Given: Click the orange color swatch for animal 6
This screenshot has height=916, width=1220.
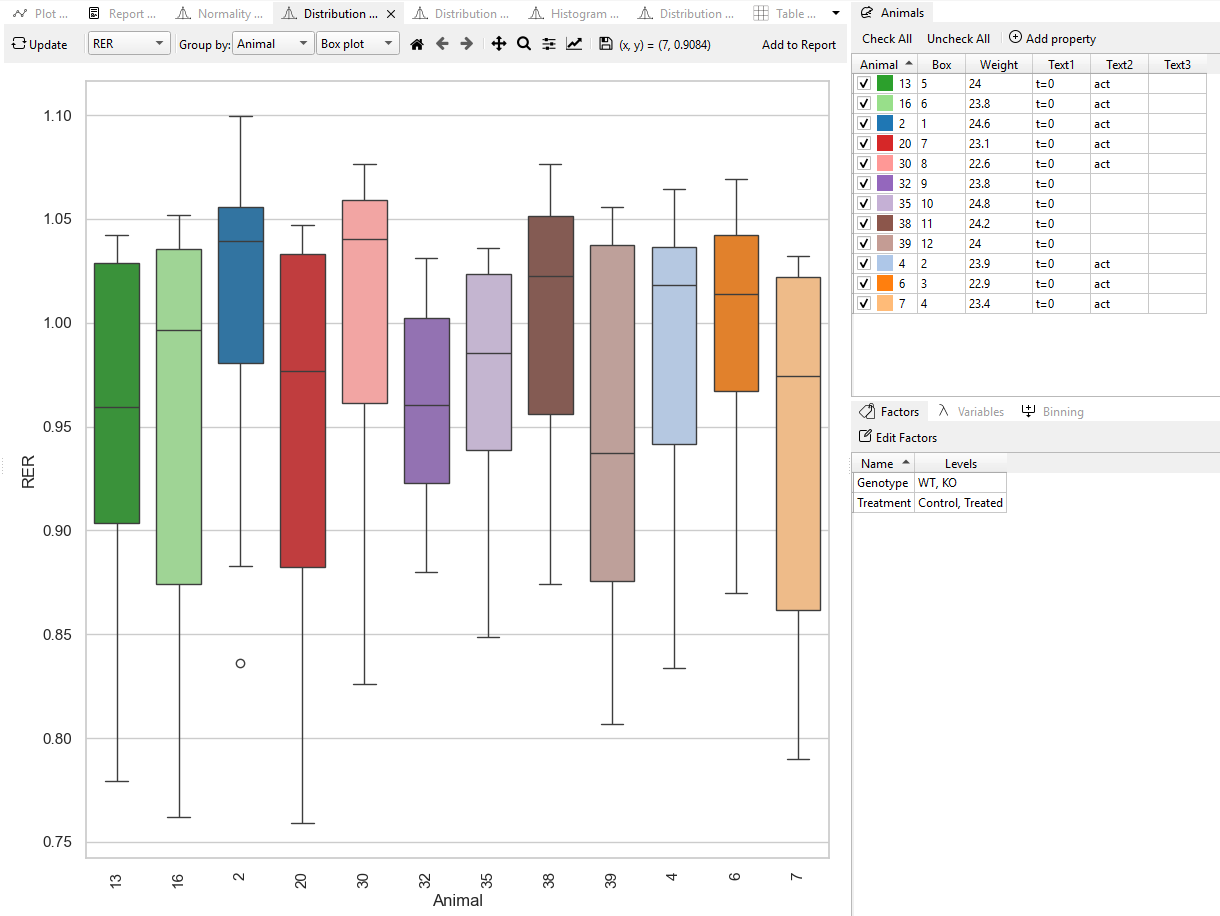Looking at the screenshot, I should click(x=885, y=283).
